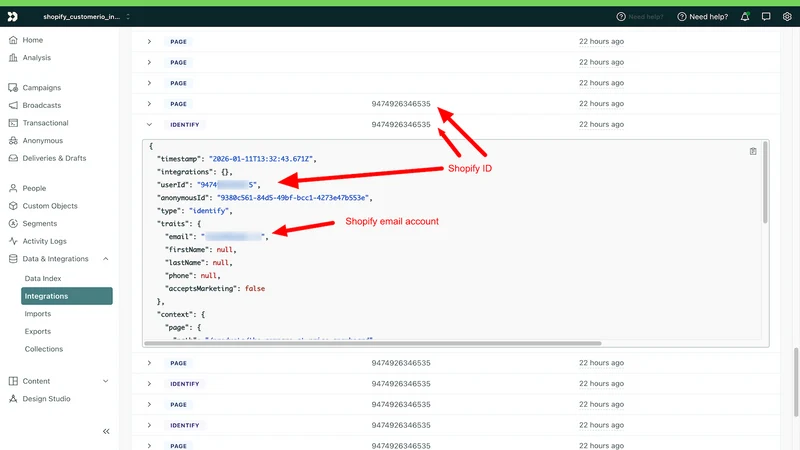Click the timestamp value in JSON
This screenshot has height=450, width=800.
[x=261, y=159]
